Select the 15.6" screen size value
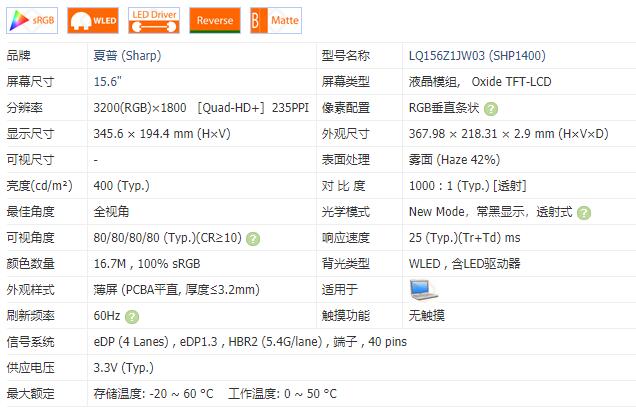Viewport: 636px width, 409px height. 107,82
